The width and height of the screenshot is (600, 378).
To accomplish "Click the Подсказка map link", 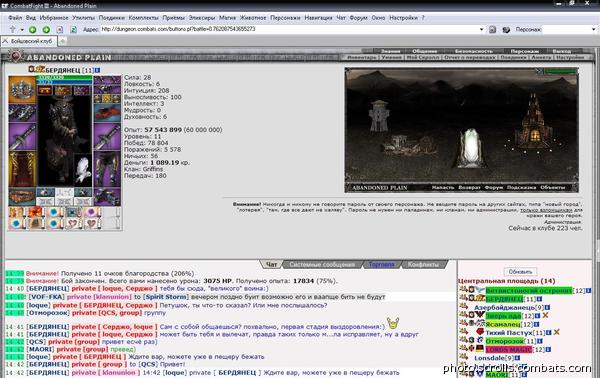I will [522, 187].
